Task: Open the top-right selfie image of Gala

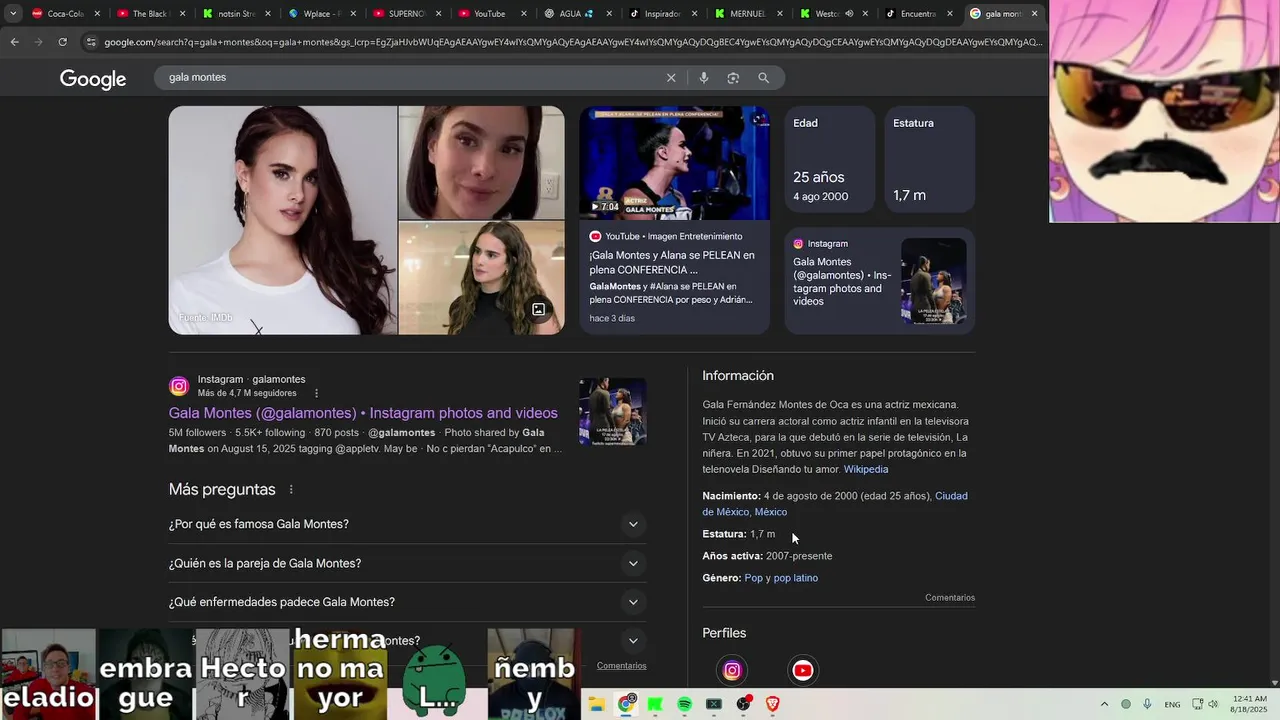Action: point(481,162)
